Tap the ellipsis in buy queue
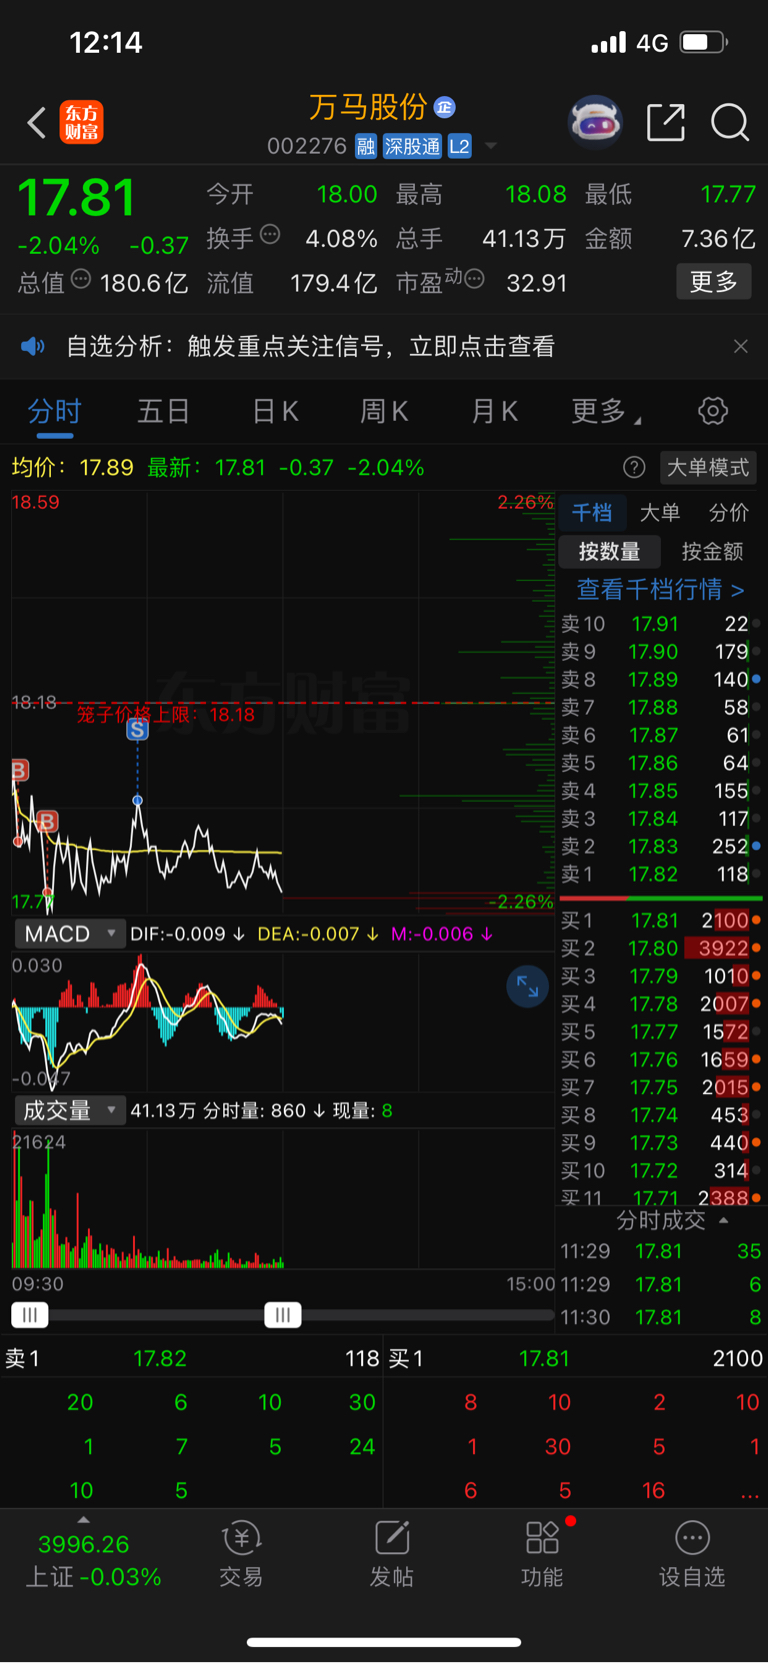This screenshot has width=768, height=1663. coord(750,1493)
